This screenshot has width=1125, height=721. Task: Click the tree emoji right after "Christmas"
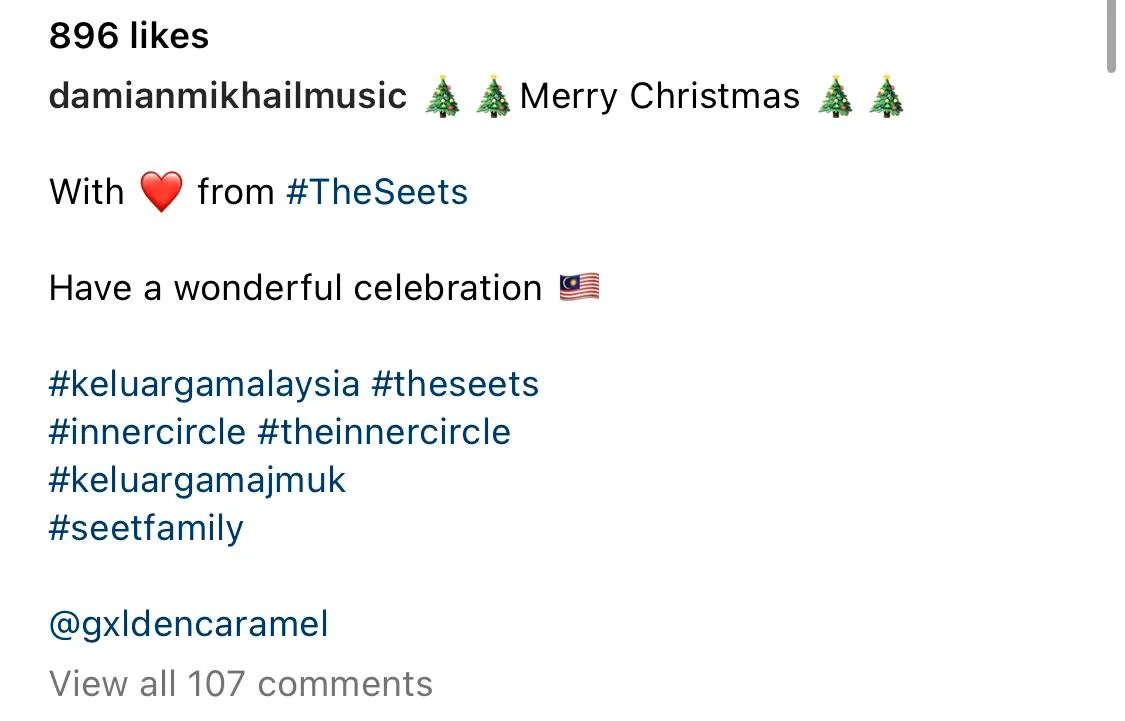pos(836,97)
